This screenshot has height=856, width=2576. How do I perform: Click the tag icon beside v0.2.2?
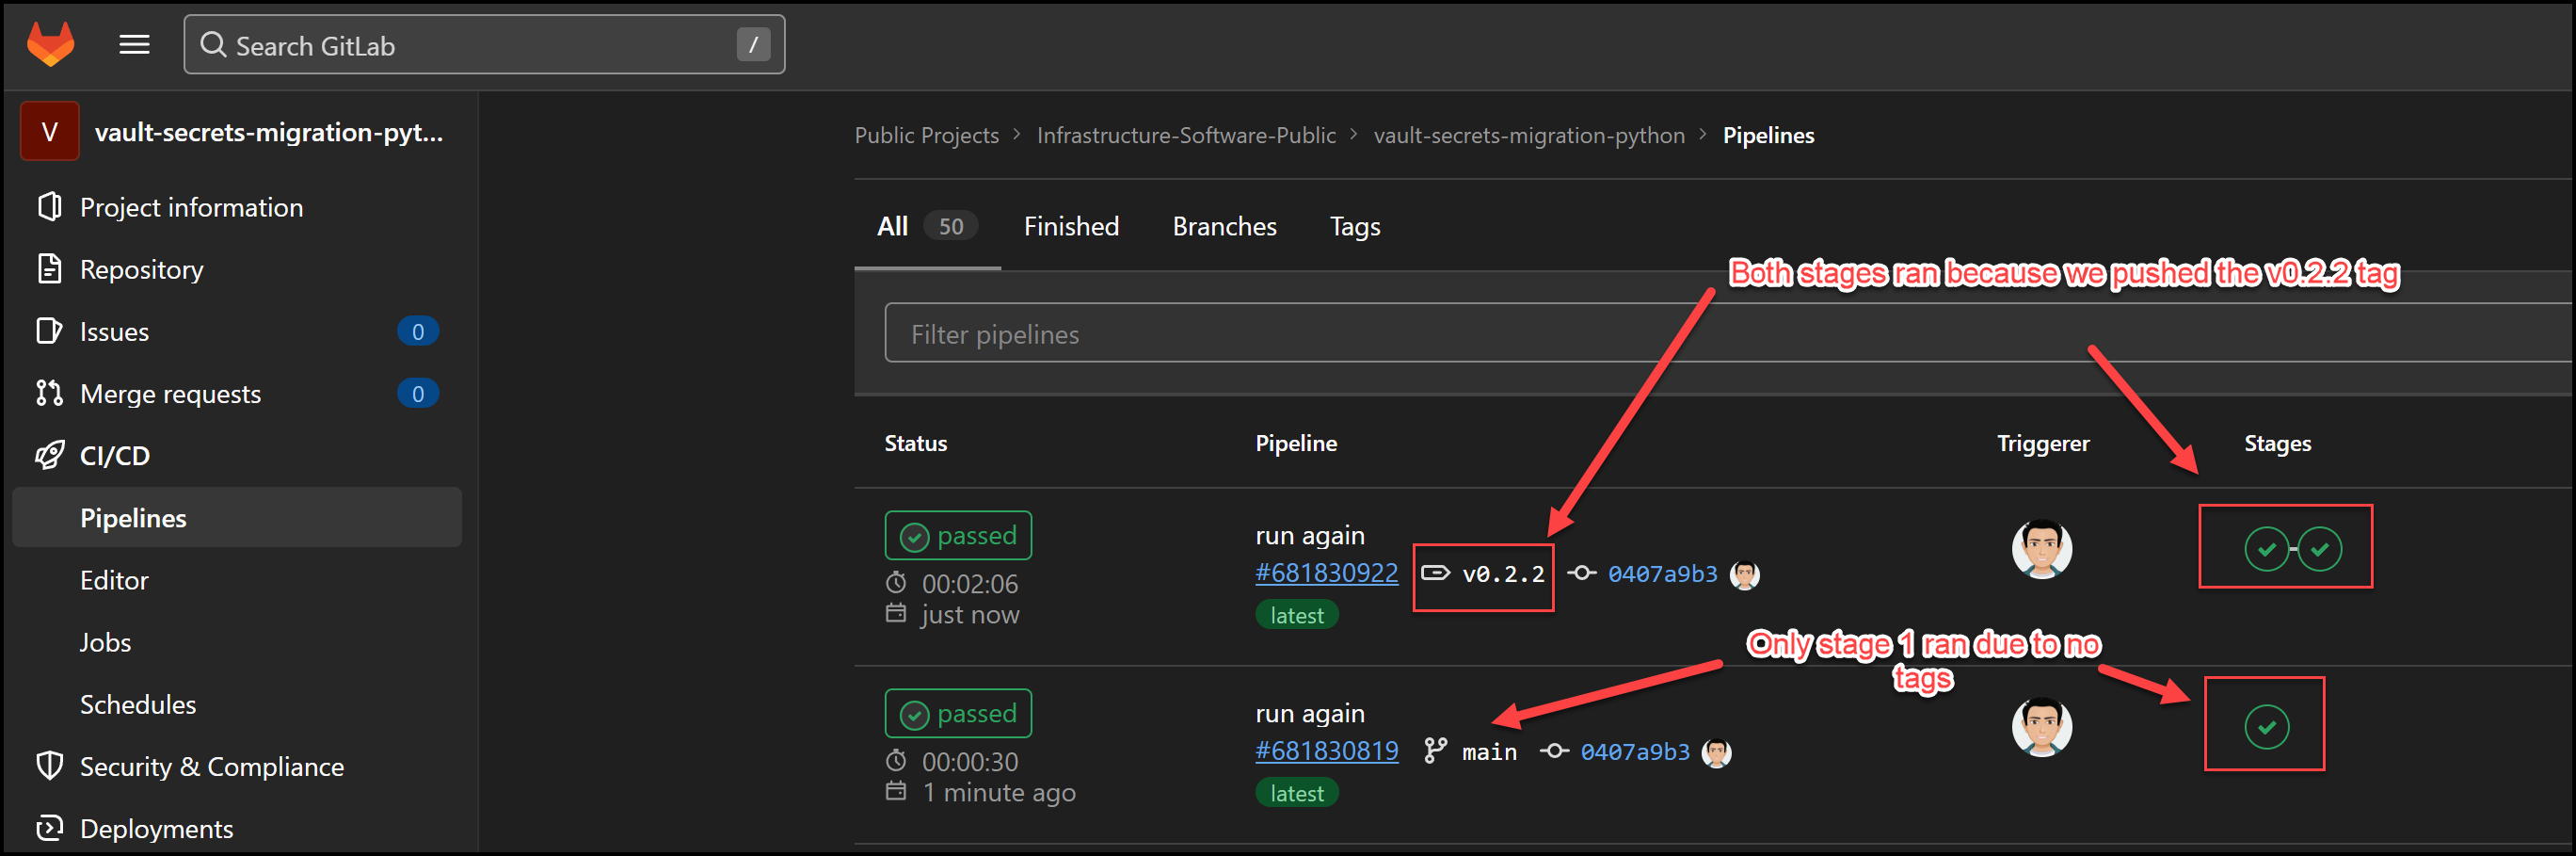1437,573
